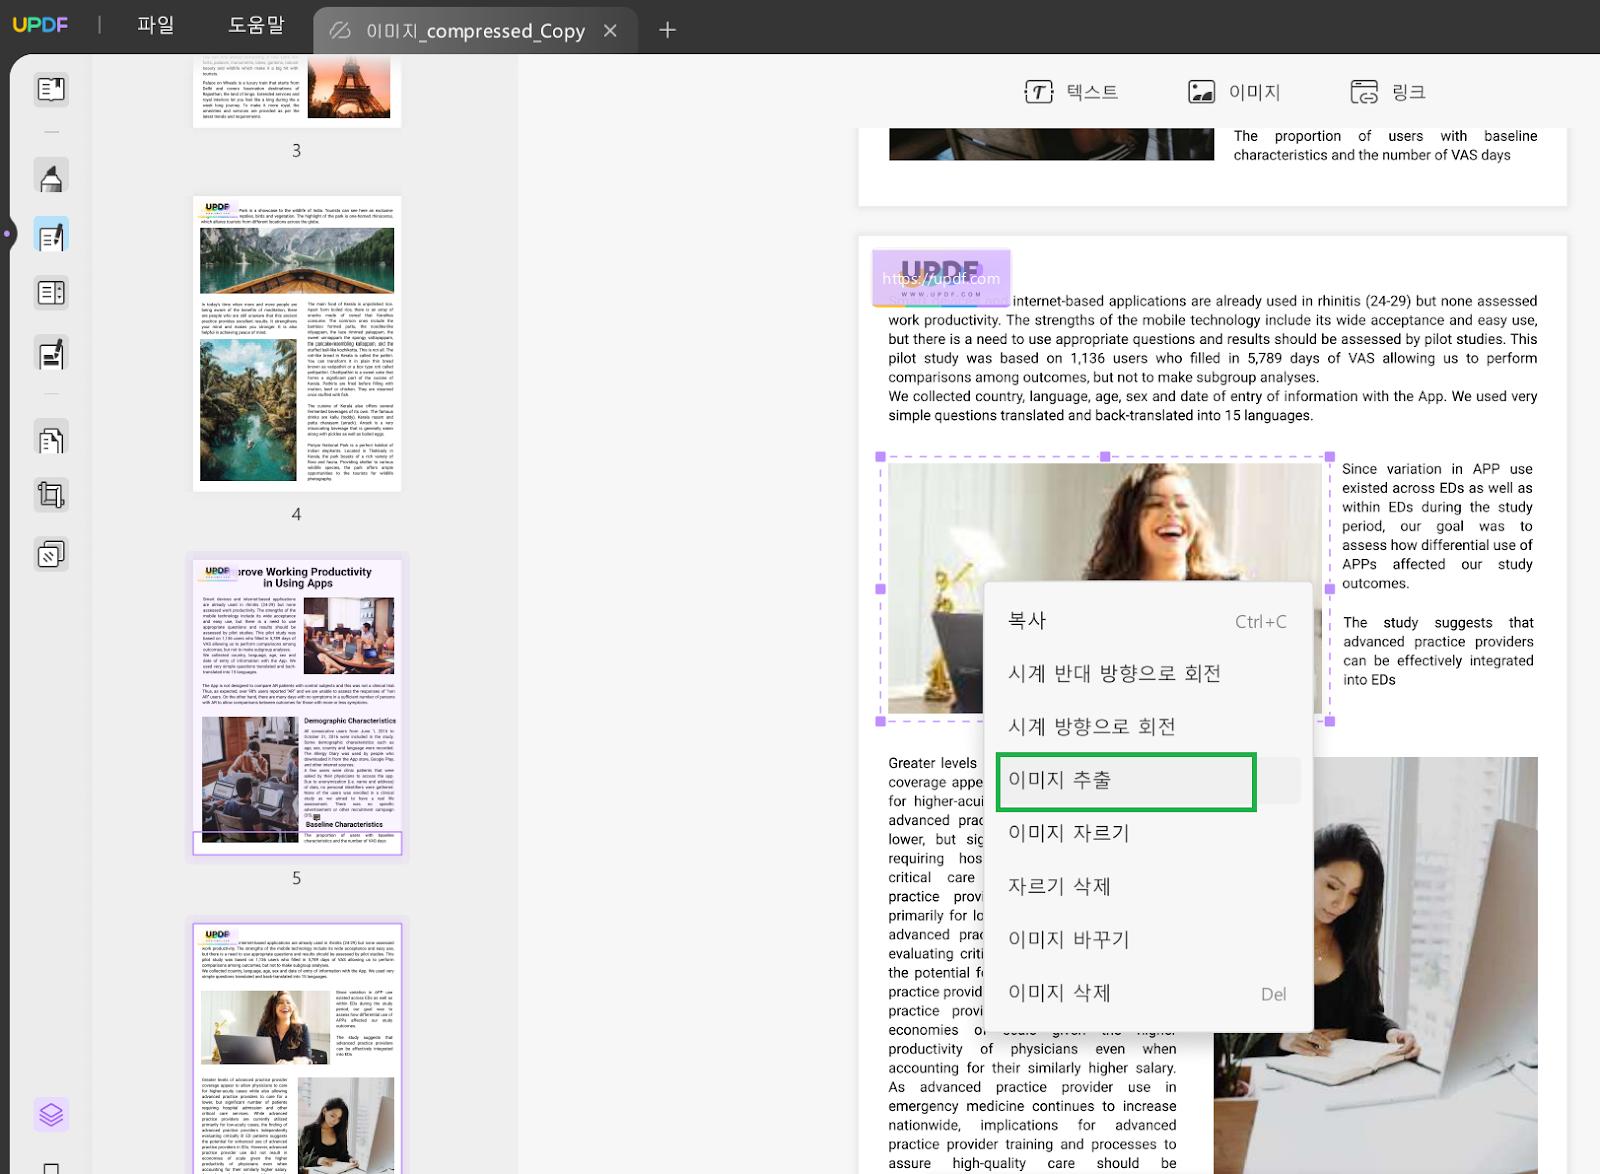The height and width of the screenshot is (1174, 1600).
Task: Add a new tab with plus button
Action: [668, 30]
